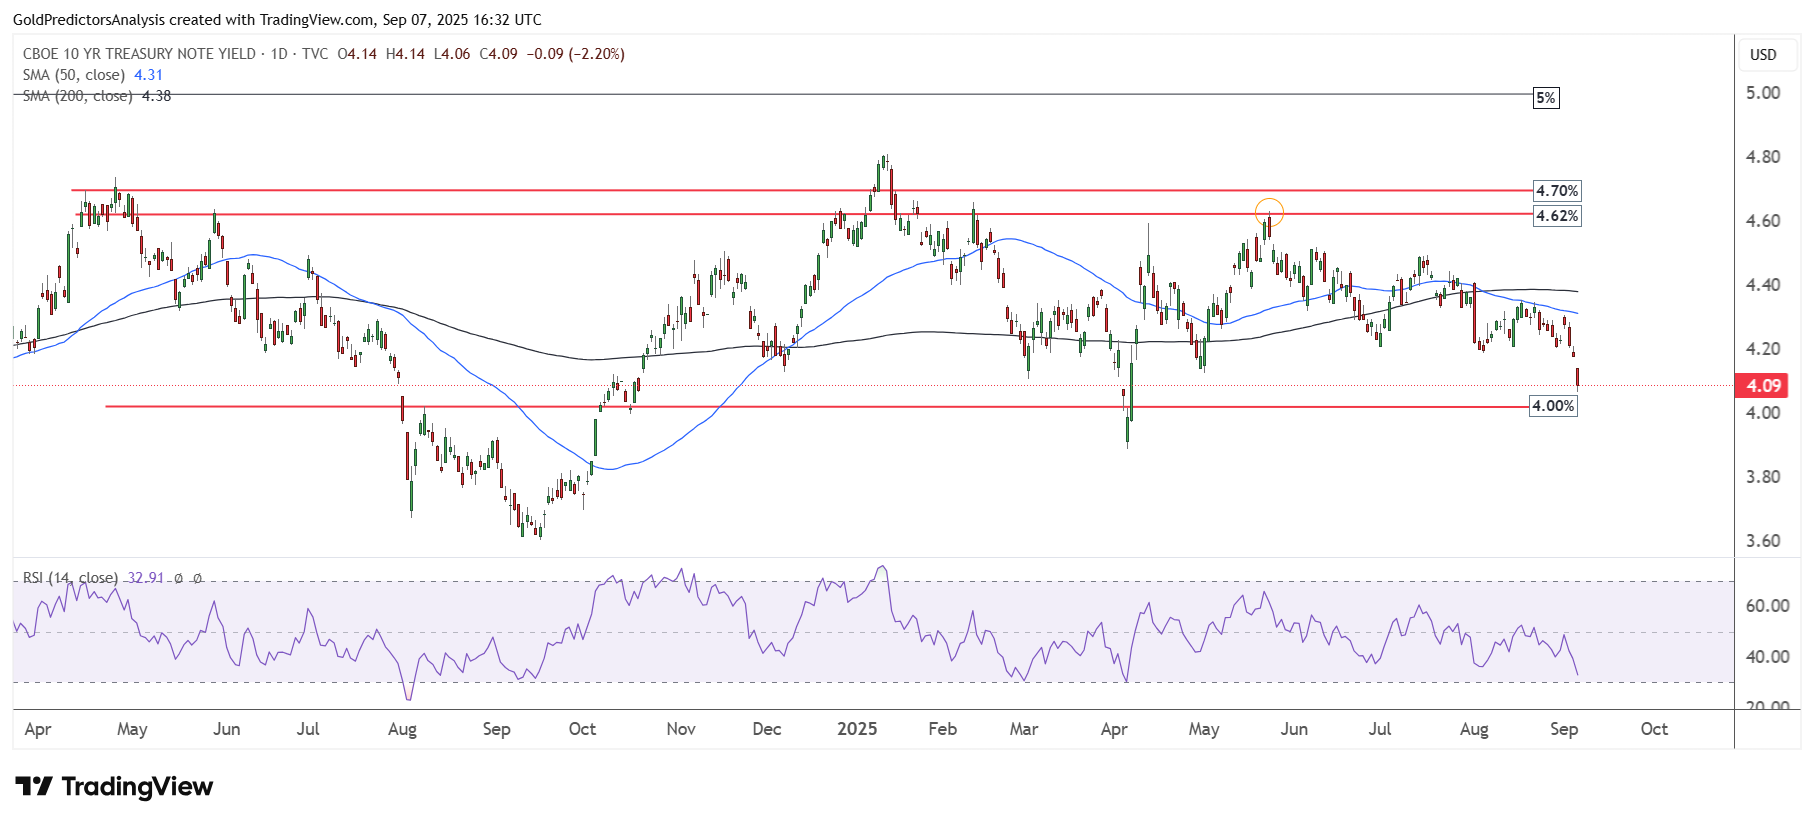Click the change value −0.09 (−2.20%)
The image size is (1814, 824).
[575, 54]
